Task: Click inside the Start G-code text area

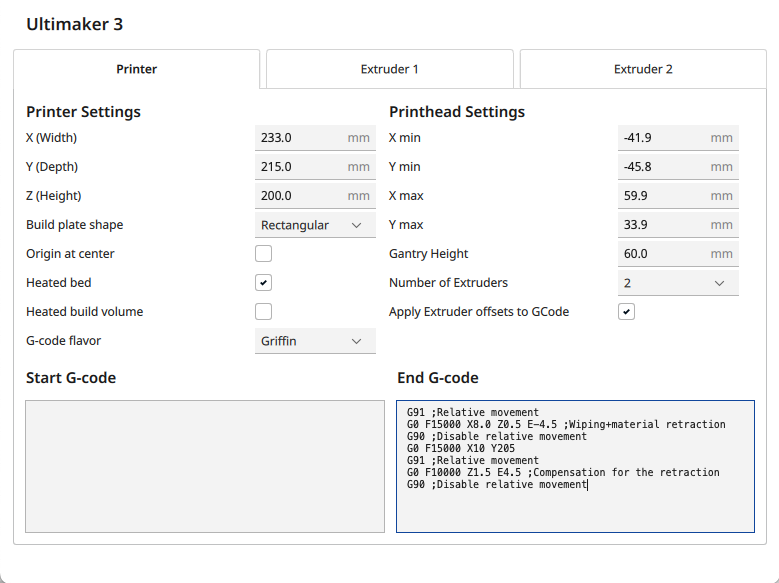Action: click(205, 466)
